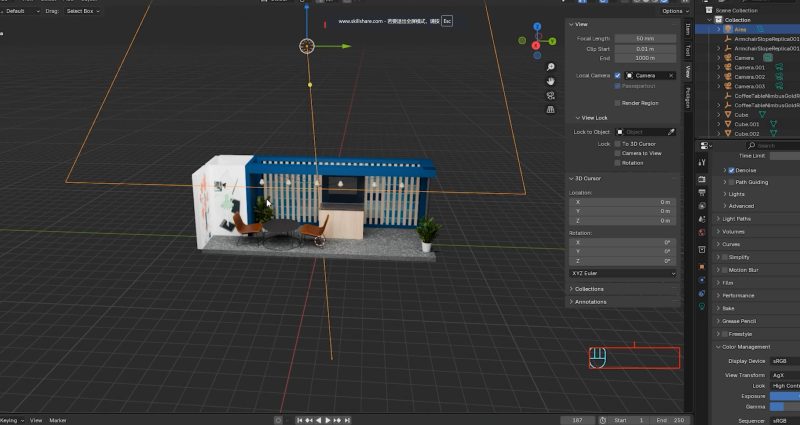Open the View Transform AgX dropdown
The height and width of the screenshot is (425, 800).
point(785,375)
